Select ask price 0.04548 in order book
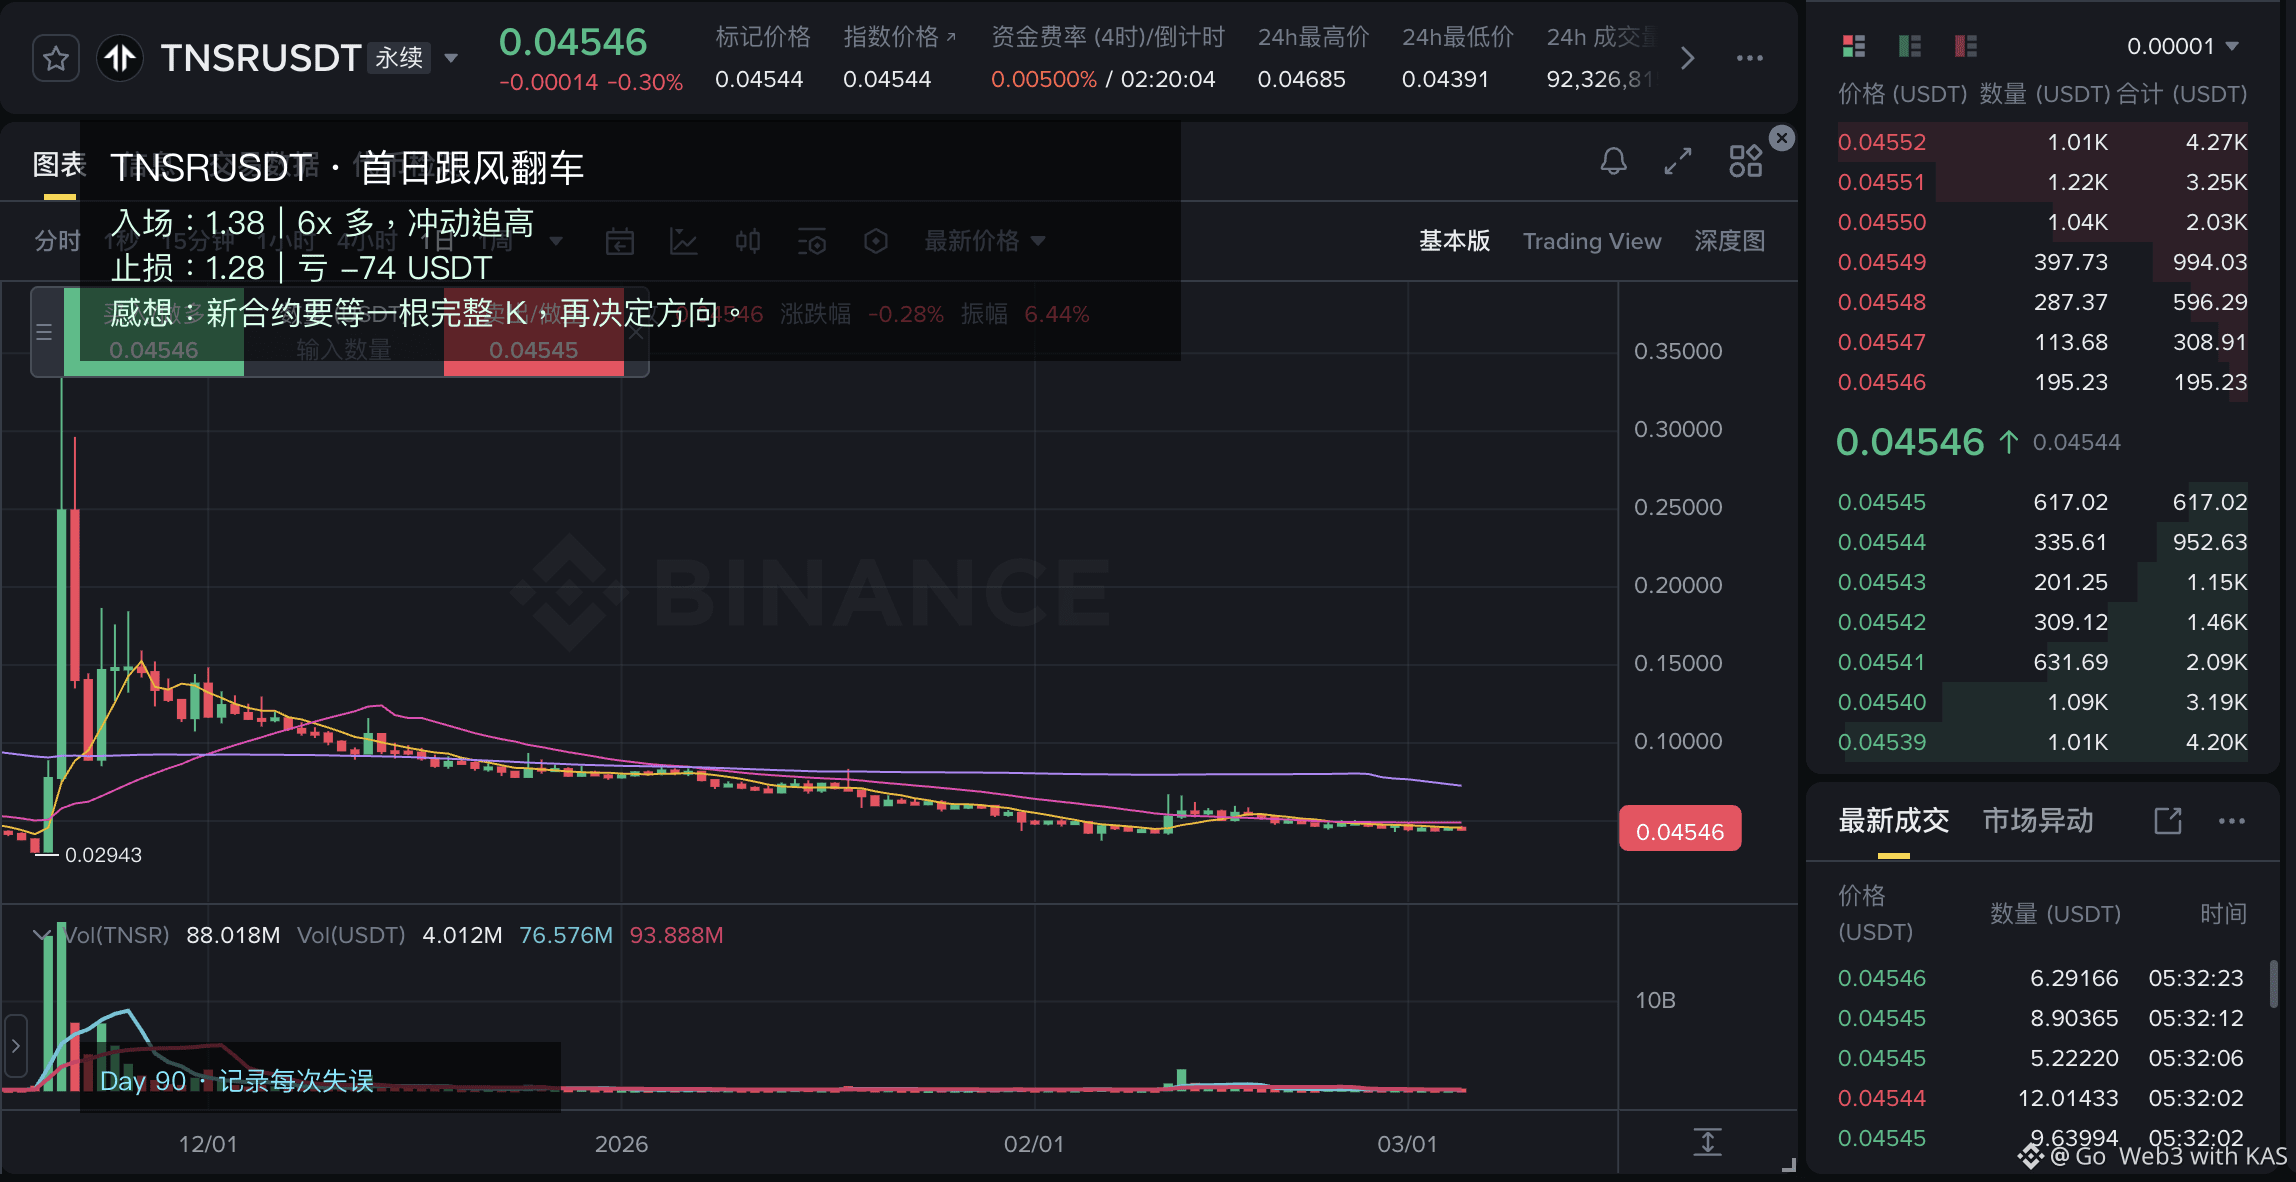The image size is (2296, 1182). pos(1881,302)
